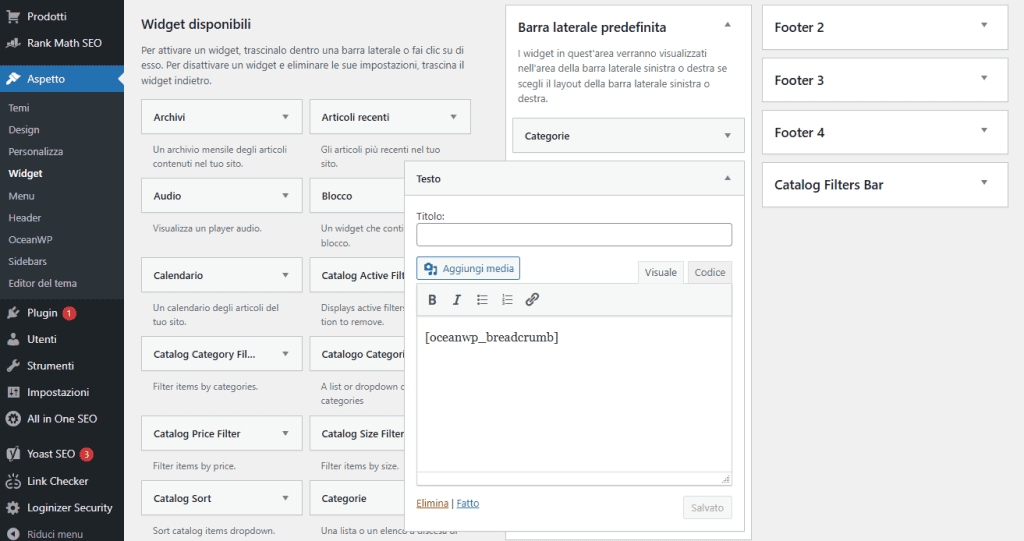
Task: Click the Riduci menu collapse arrow icon
Action: [x=13, y=534]
